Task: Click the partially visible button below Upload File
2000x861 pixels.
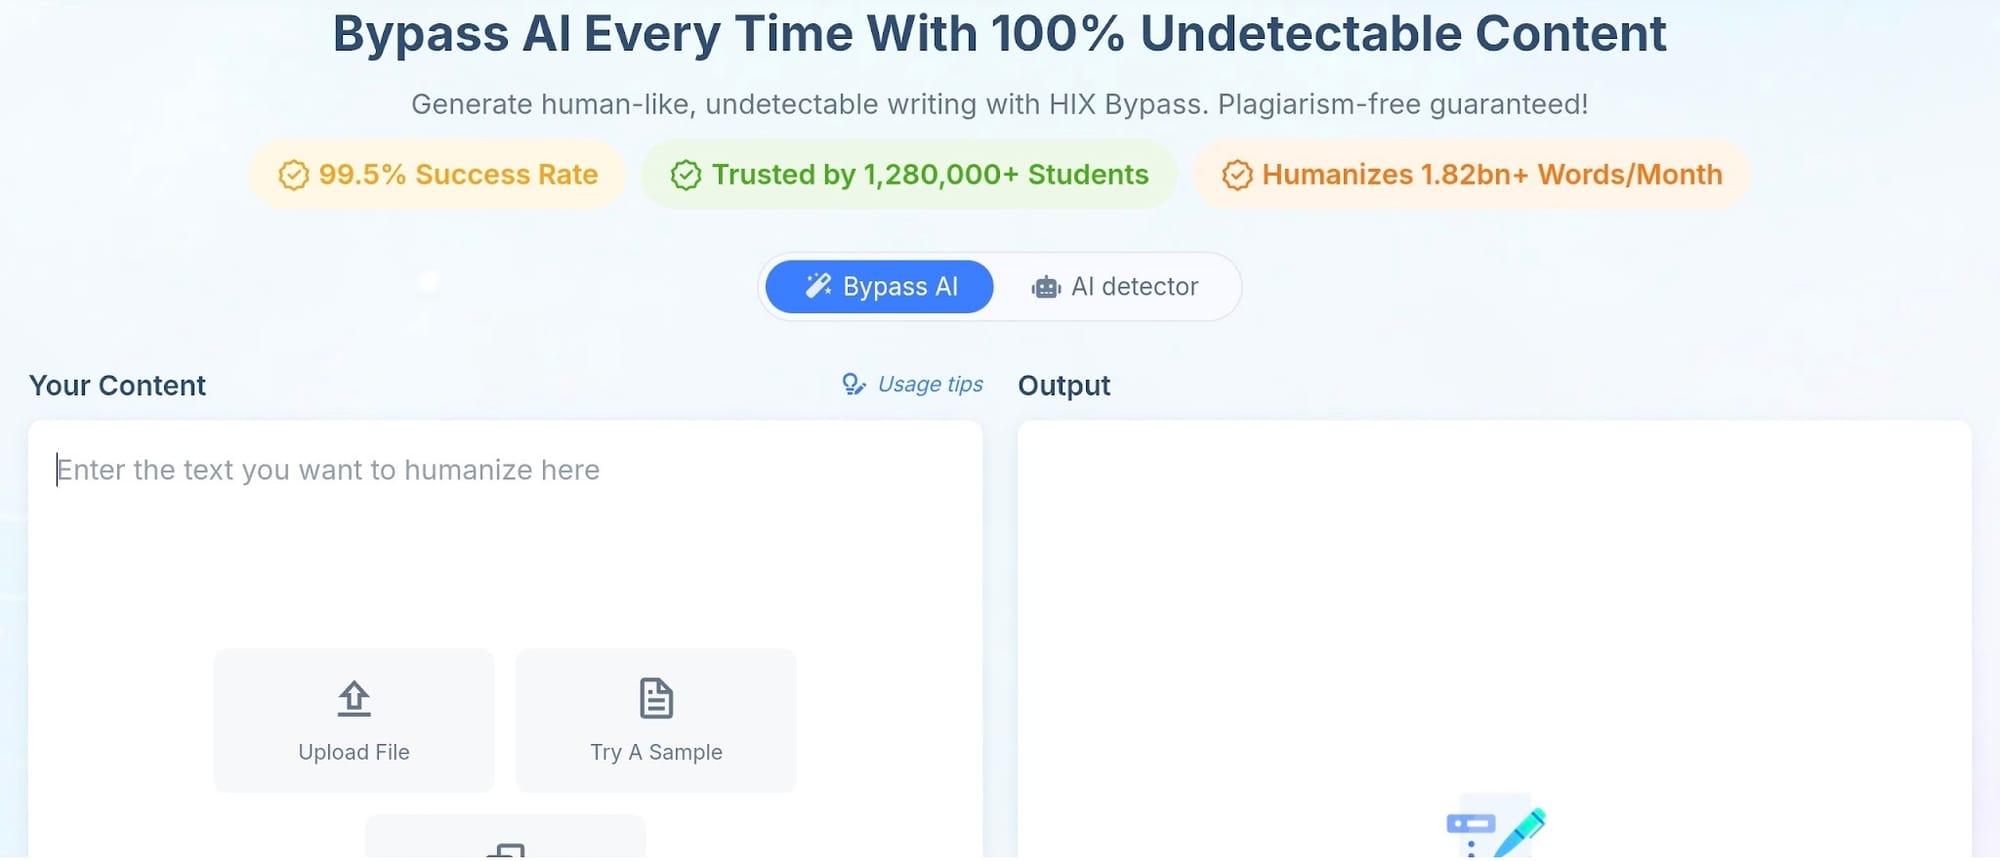Action: (505, 838)
